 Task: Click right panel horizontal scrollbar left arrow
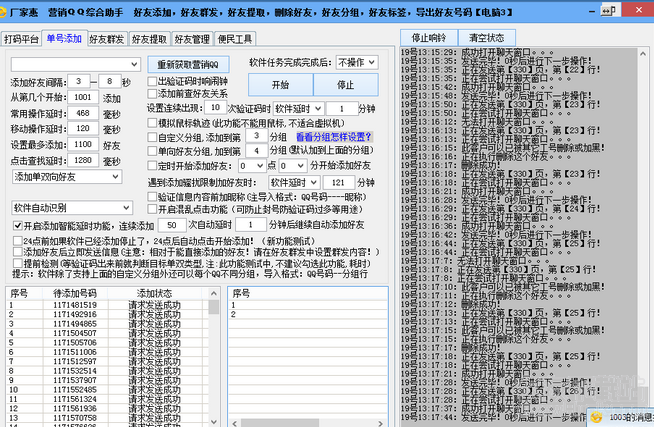(234, 423)
